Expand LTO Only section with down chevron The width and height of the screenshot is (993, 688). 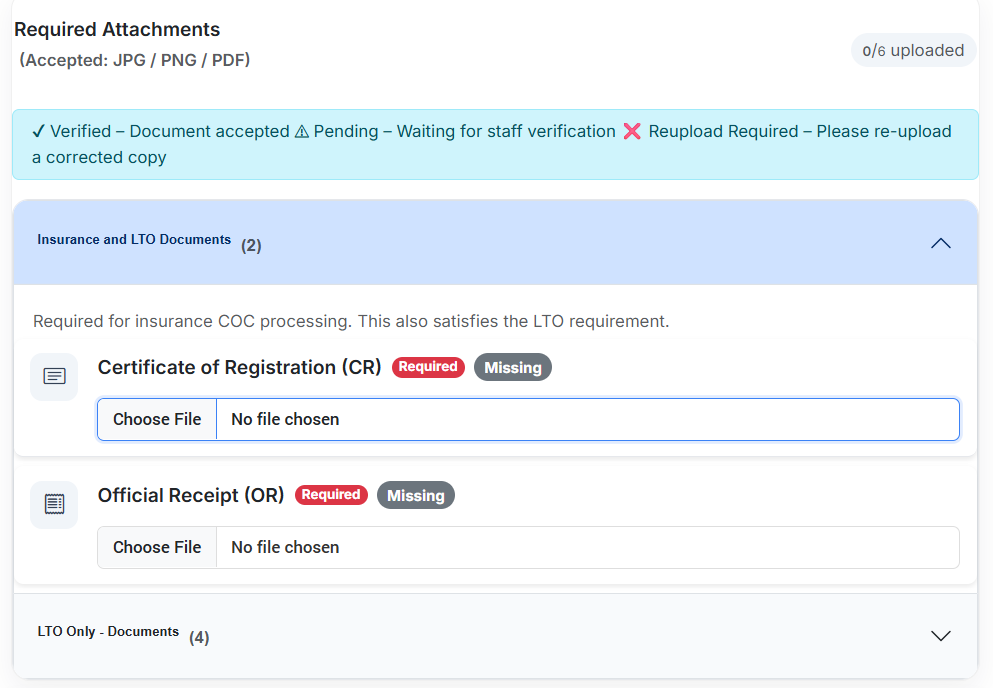click(x=940, y=636)
